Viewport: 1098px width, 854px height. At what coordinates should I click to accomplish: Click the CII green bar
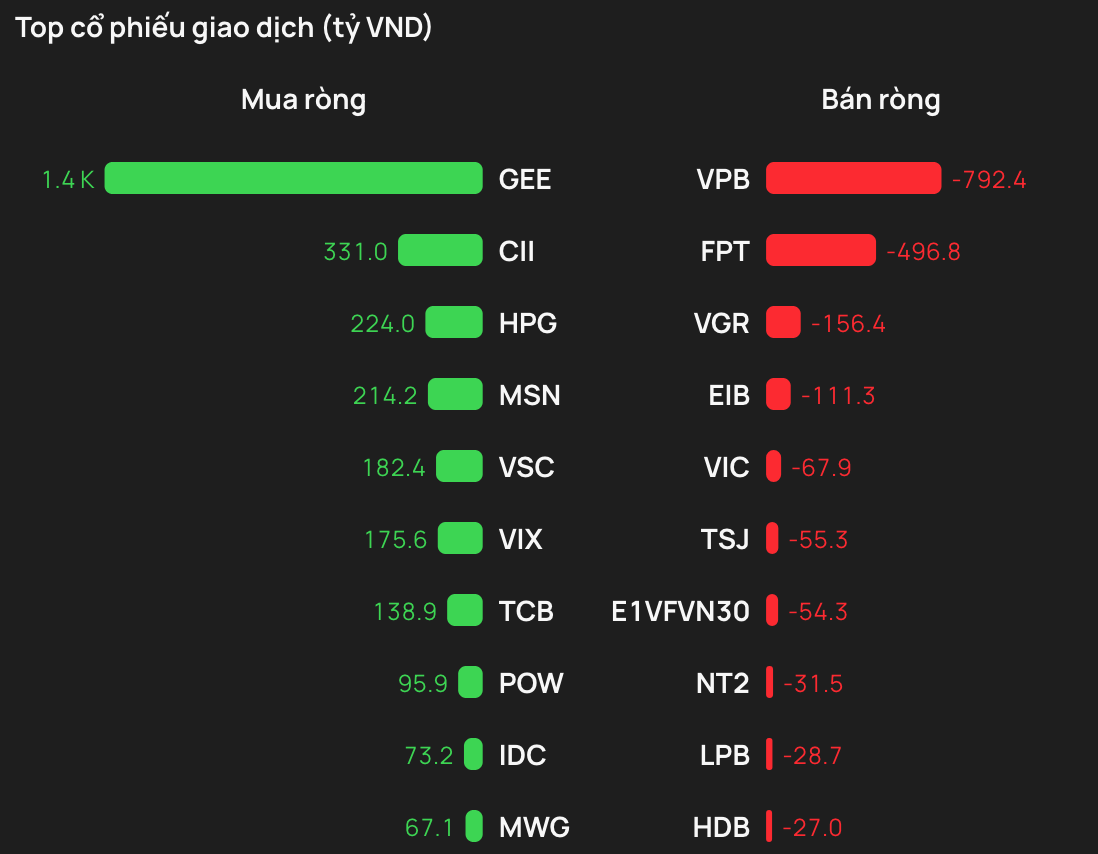tap(440, 250)
